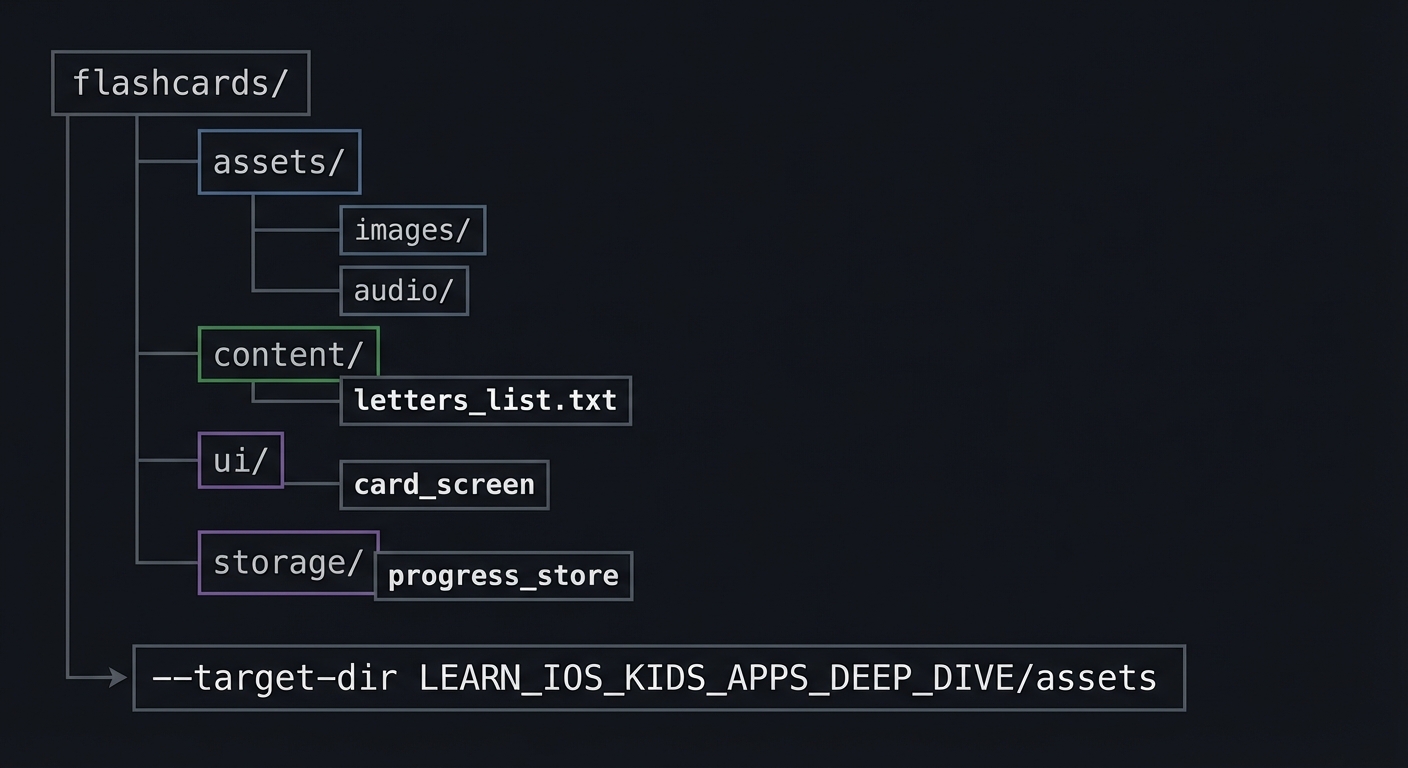Select the green content/ folder node
Image resolution: width=1408 pixels, height=768 pixels.
point(288,354)
